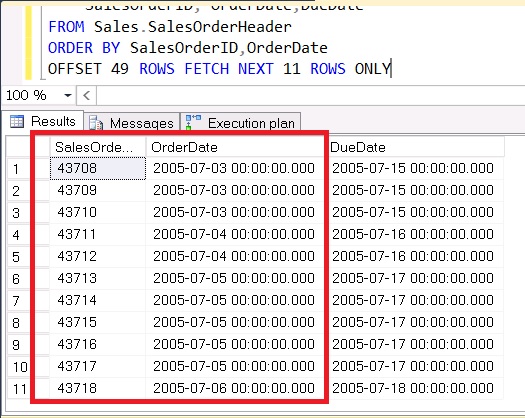Select row header 10

[19, 367]
